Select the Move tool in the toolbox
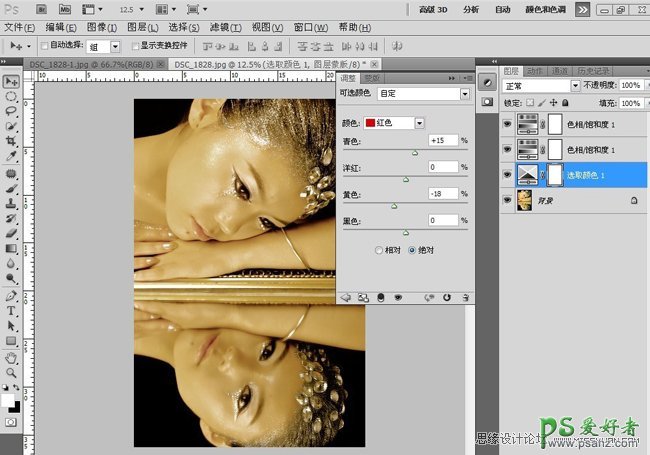Screen dimensions: 650x455 tap(11, 82)
